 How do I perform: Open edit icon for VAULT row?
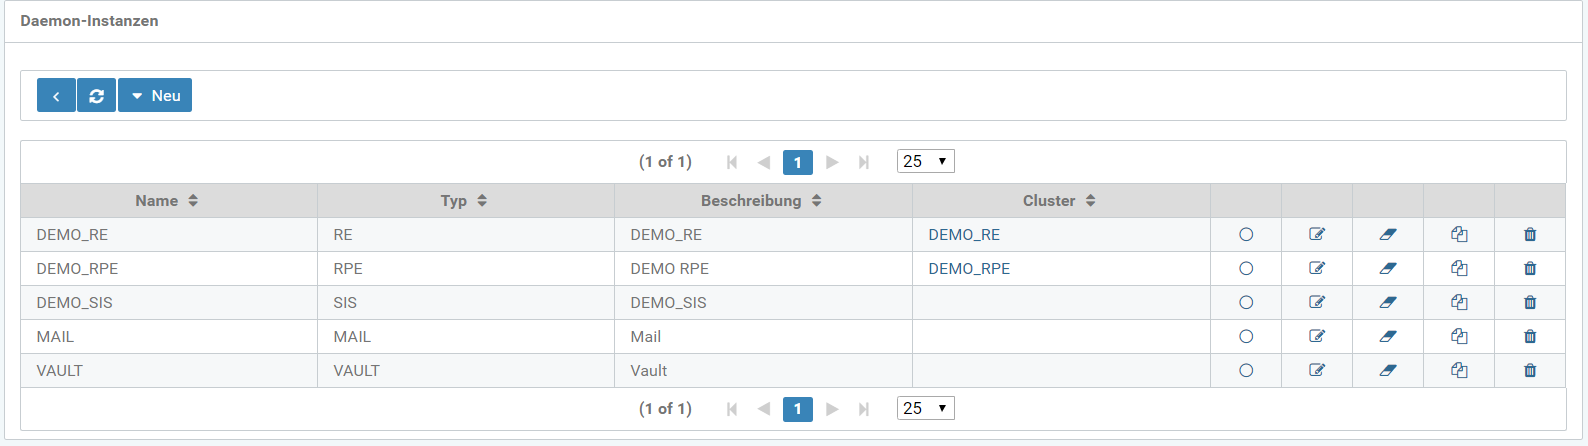click(x=1316, y=371)
